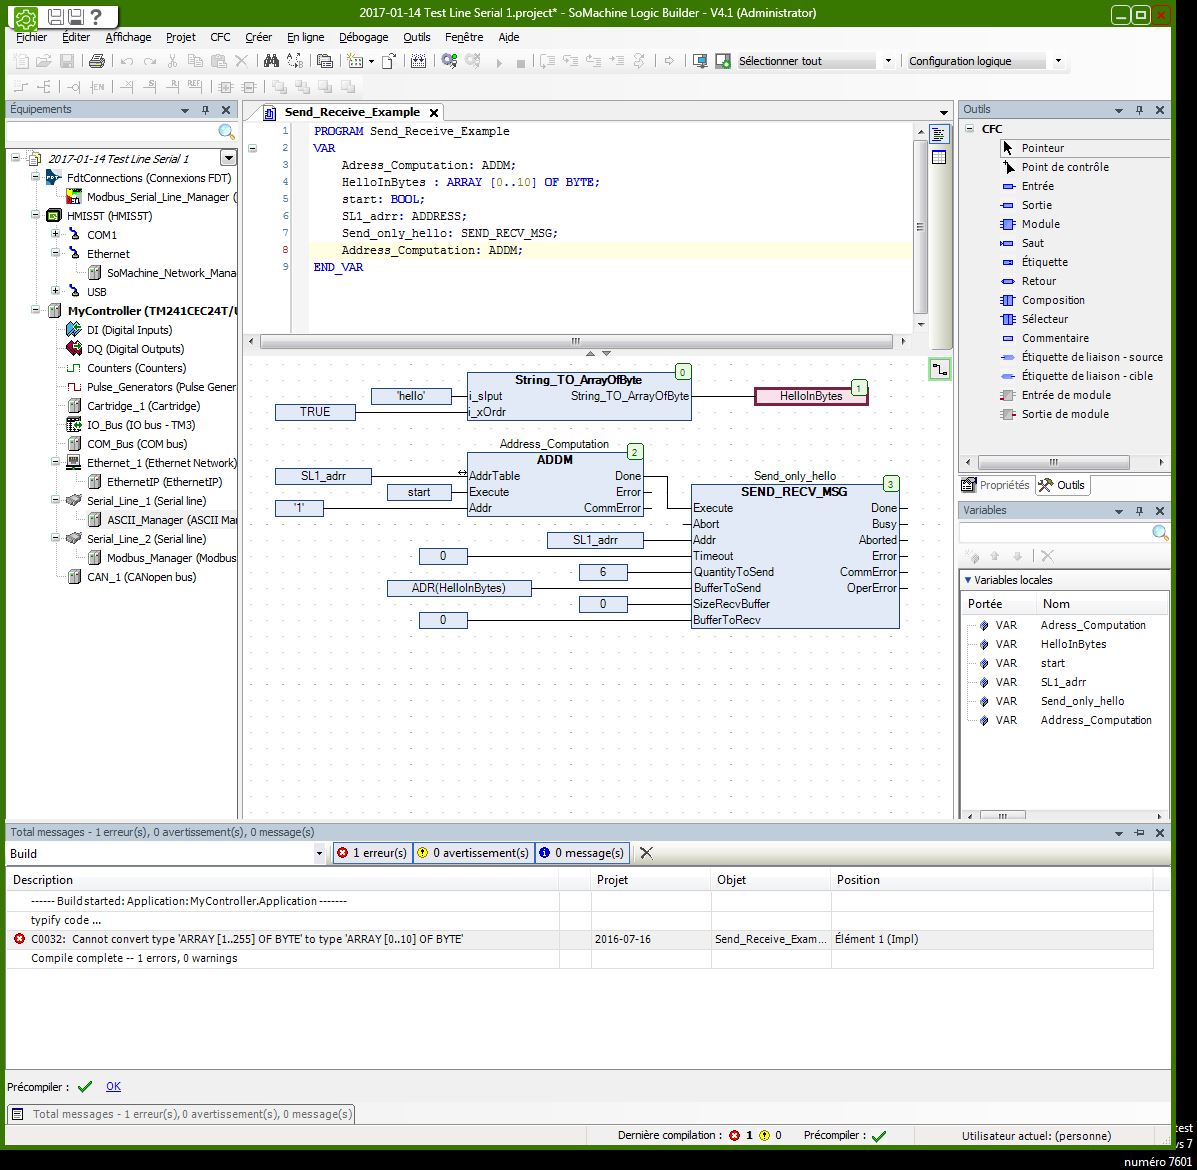Click the OK link next to Précompiler
The image size is (1197, 1170).
pyautogui.click(x=113, y=1086)
